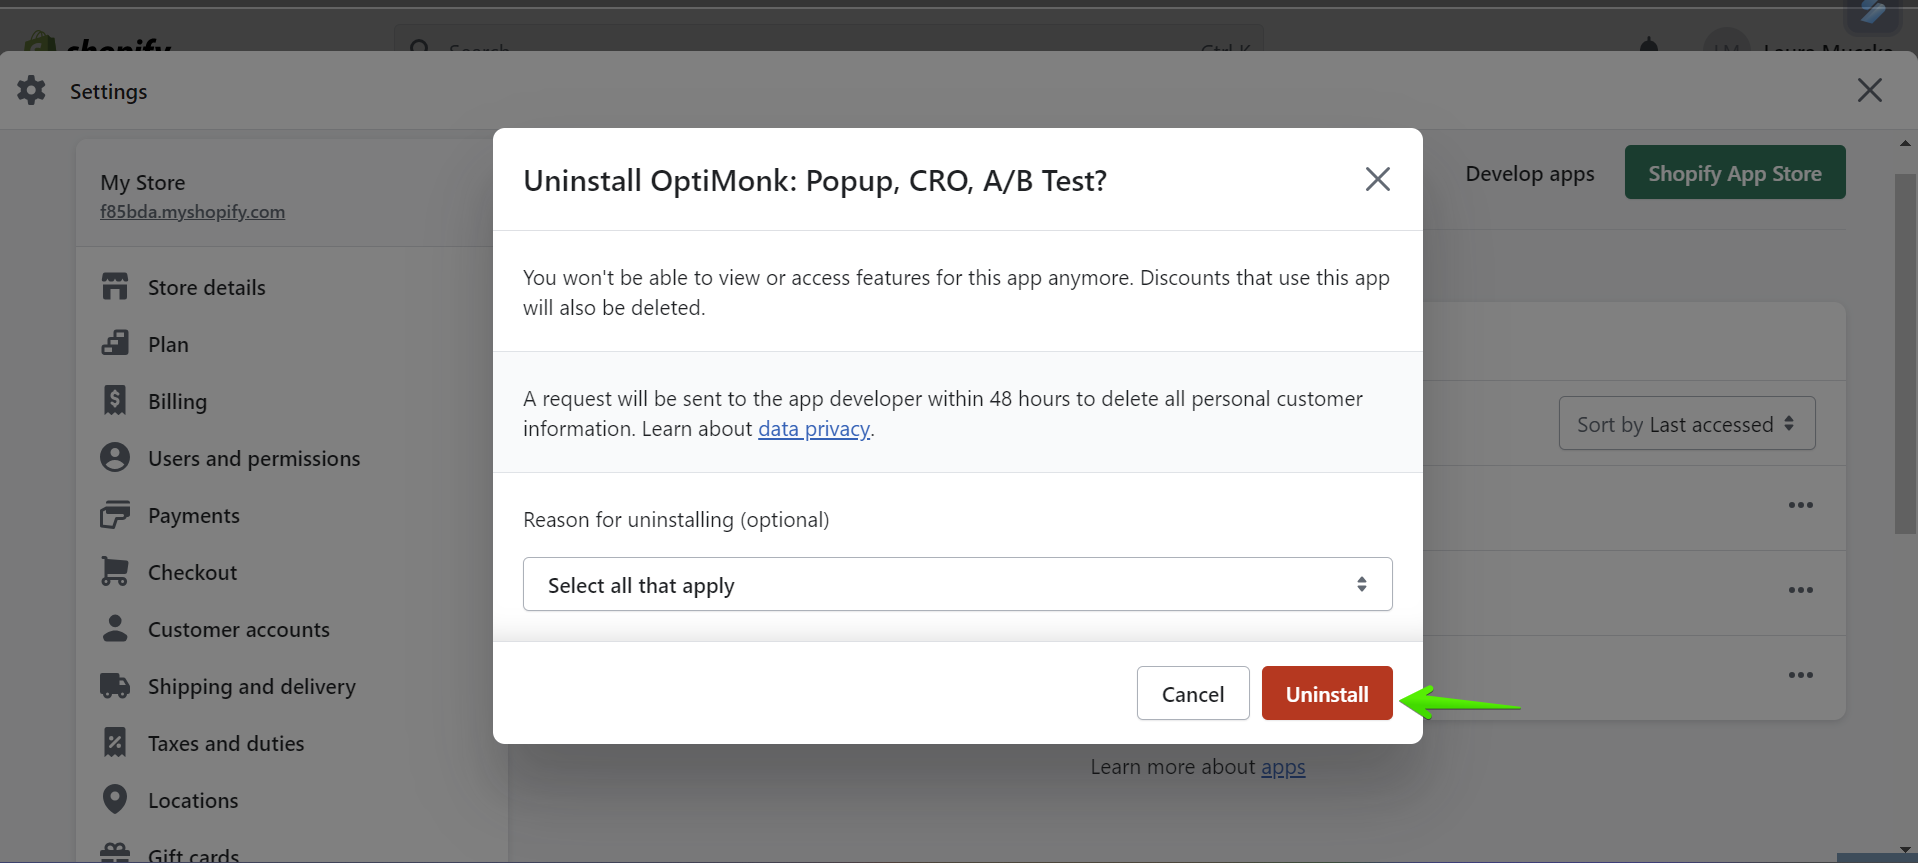Open the data privacy link
This screenshot has width=1918, height=863.
(814, 429)
